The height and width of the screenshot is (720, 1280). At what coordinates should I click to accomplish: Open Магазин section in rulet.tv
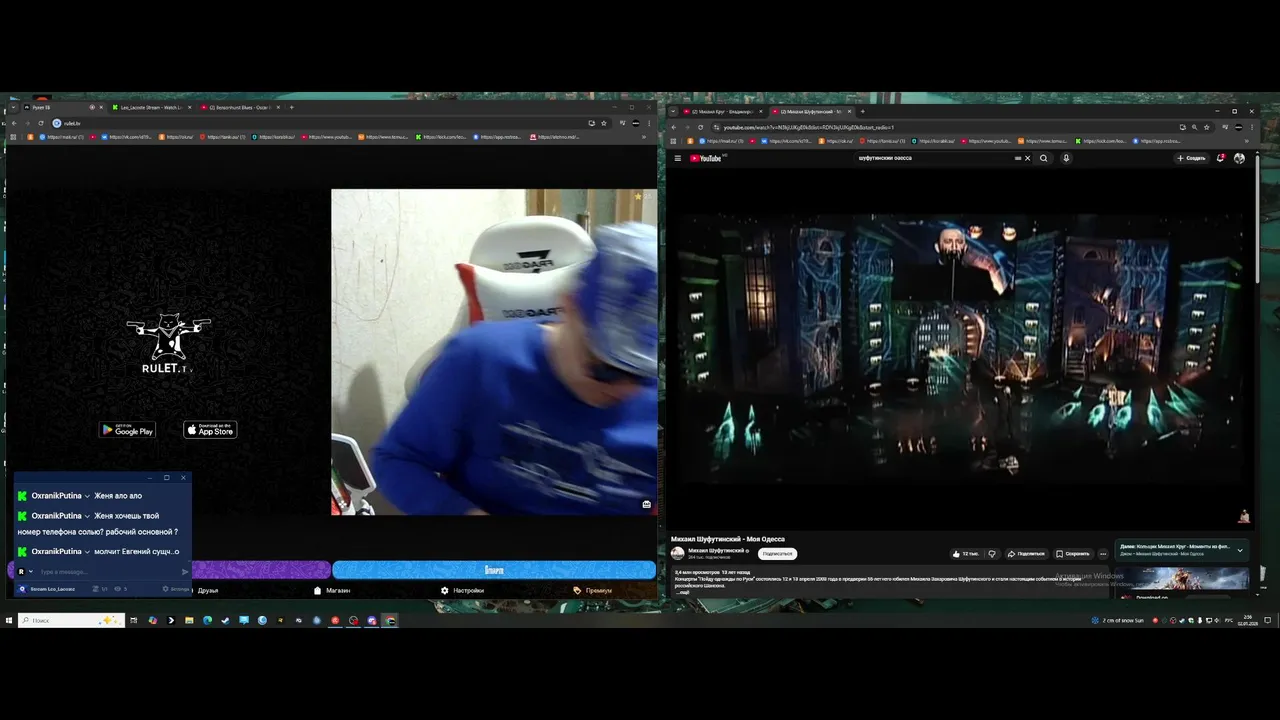point(332,591)
